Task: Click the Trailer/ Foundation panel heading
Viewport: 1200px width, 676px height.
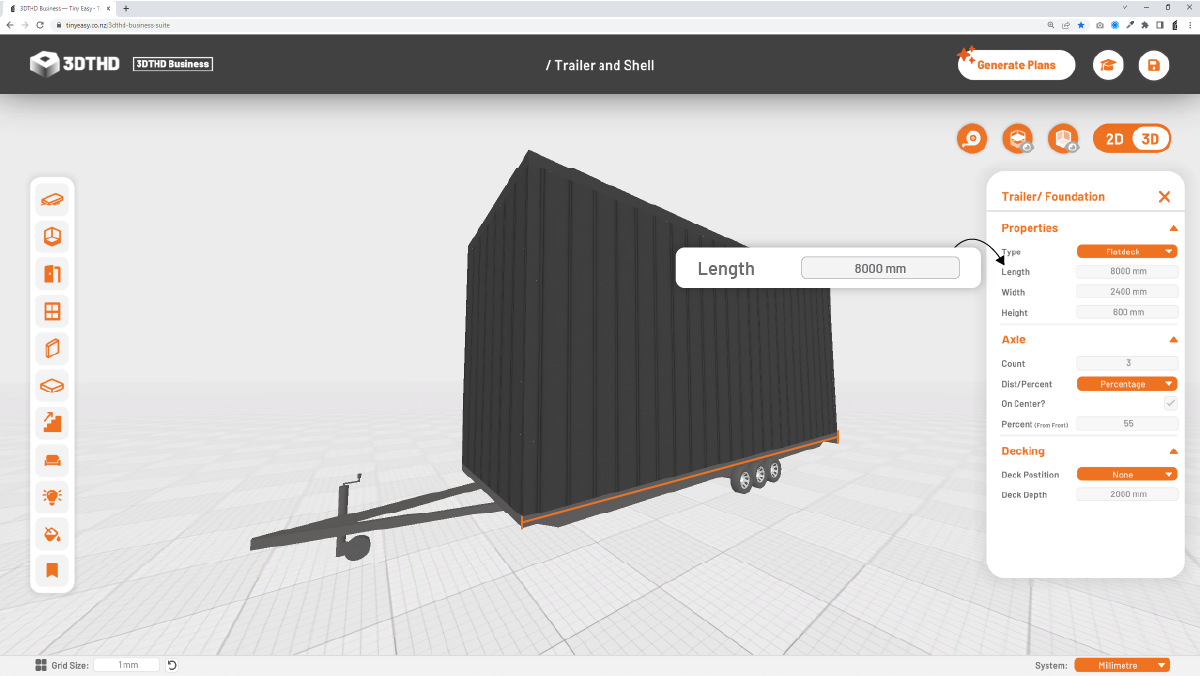Action: click(x=1053, y=197)
